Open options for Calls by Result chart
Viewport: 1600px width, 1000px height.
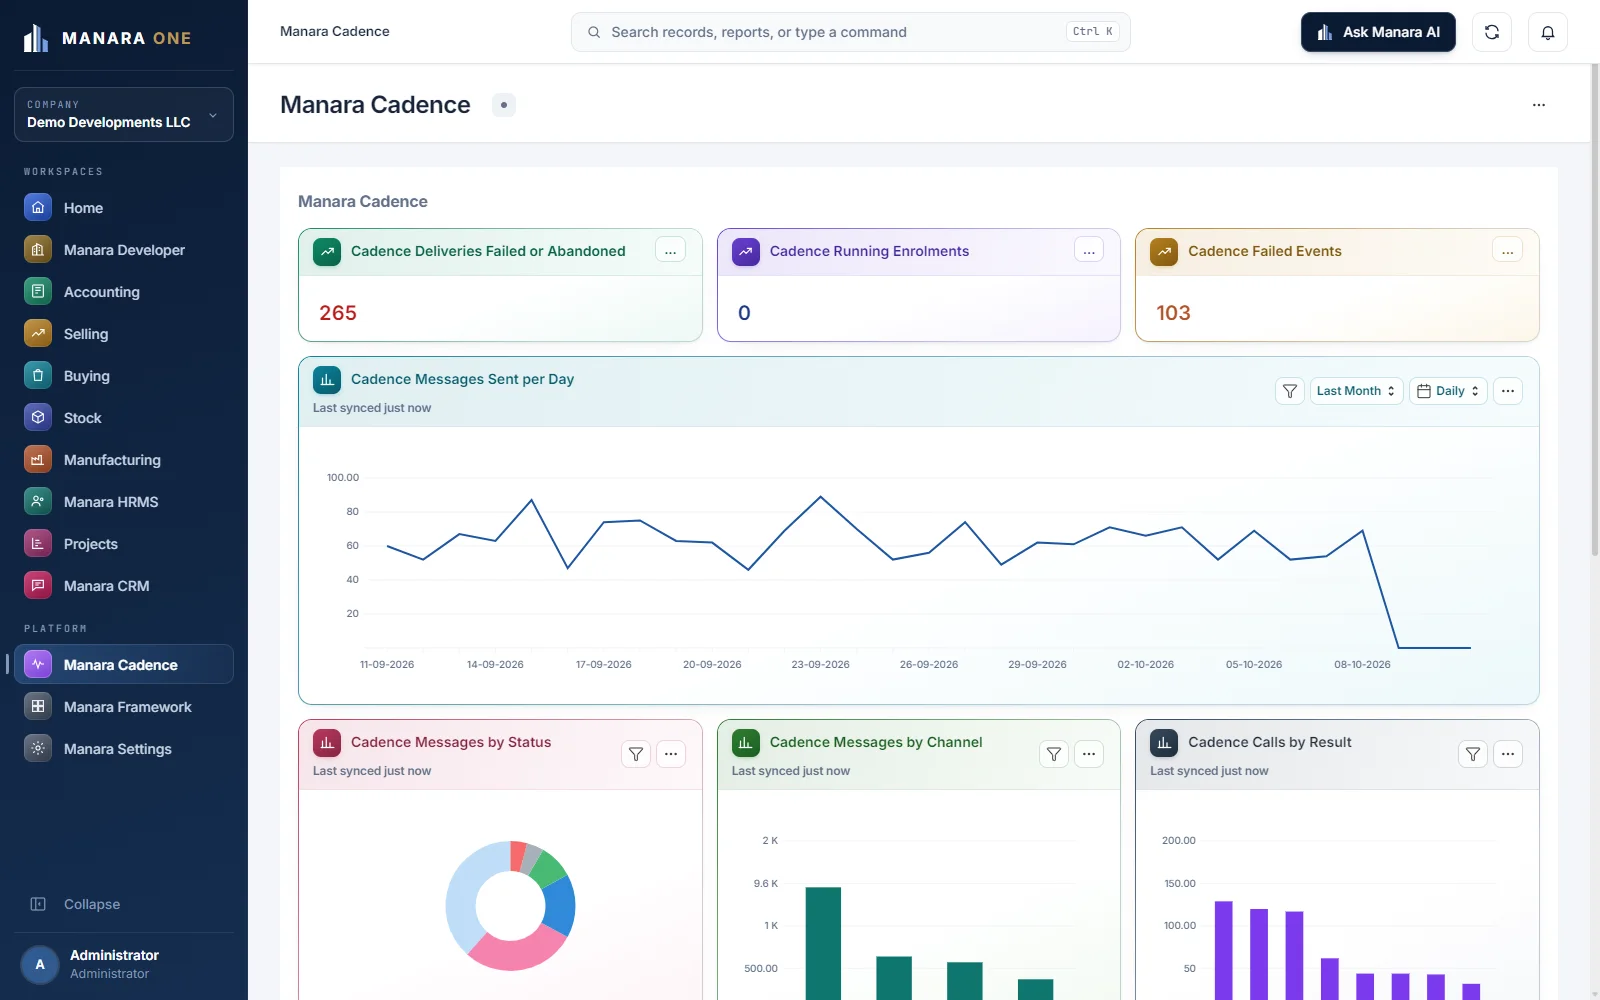click(x=1508, y=754)
